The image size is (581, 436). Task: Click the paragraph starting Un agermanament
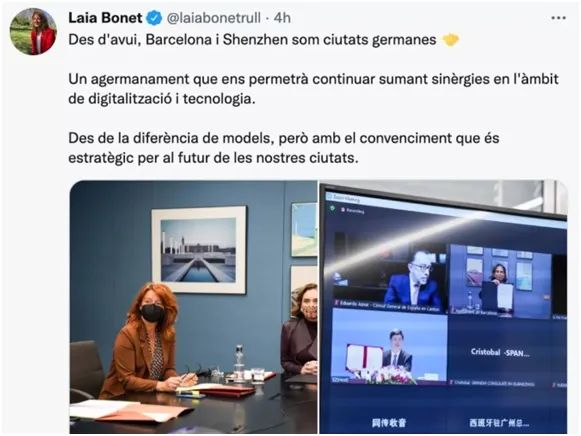tap(313, 89)
